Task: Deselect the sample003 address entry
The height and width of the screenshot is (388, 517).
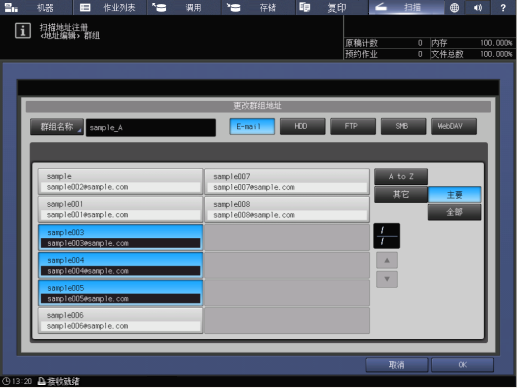Action: coord(120,237)
